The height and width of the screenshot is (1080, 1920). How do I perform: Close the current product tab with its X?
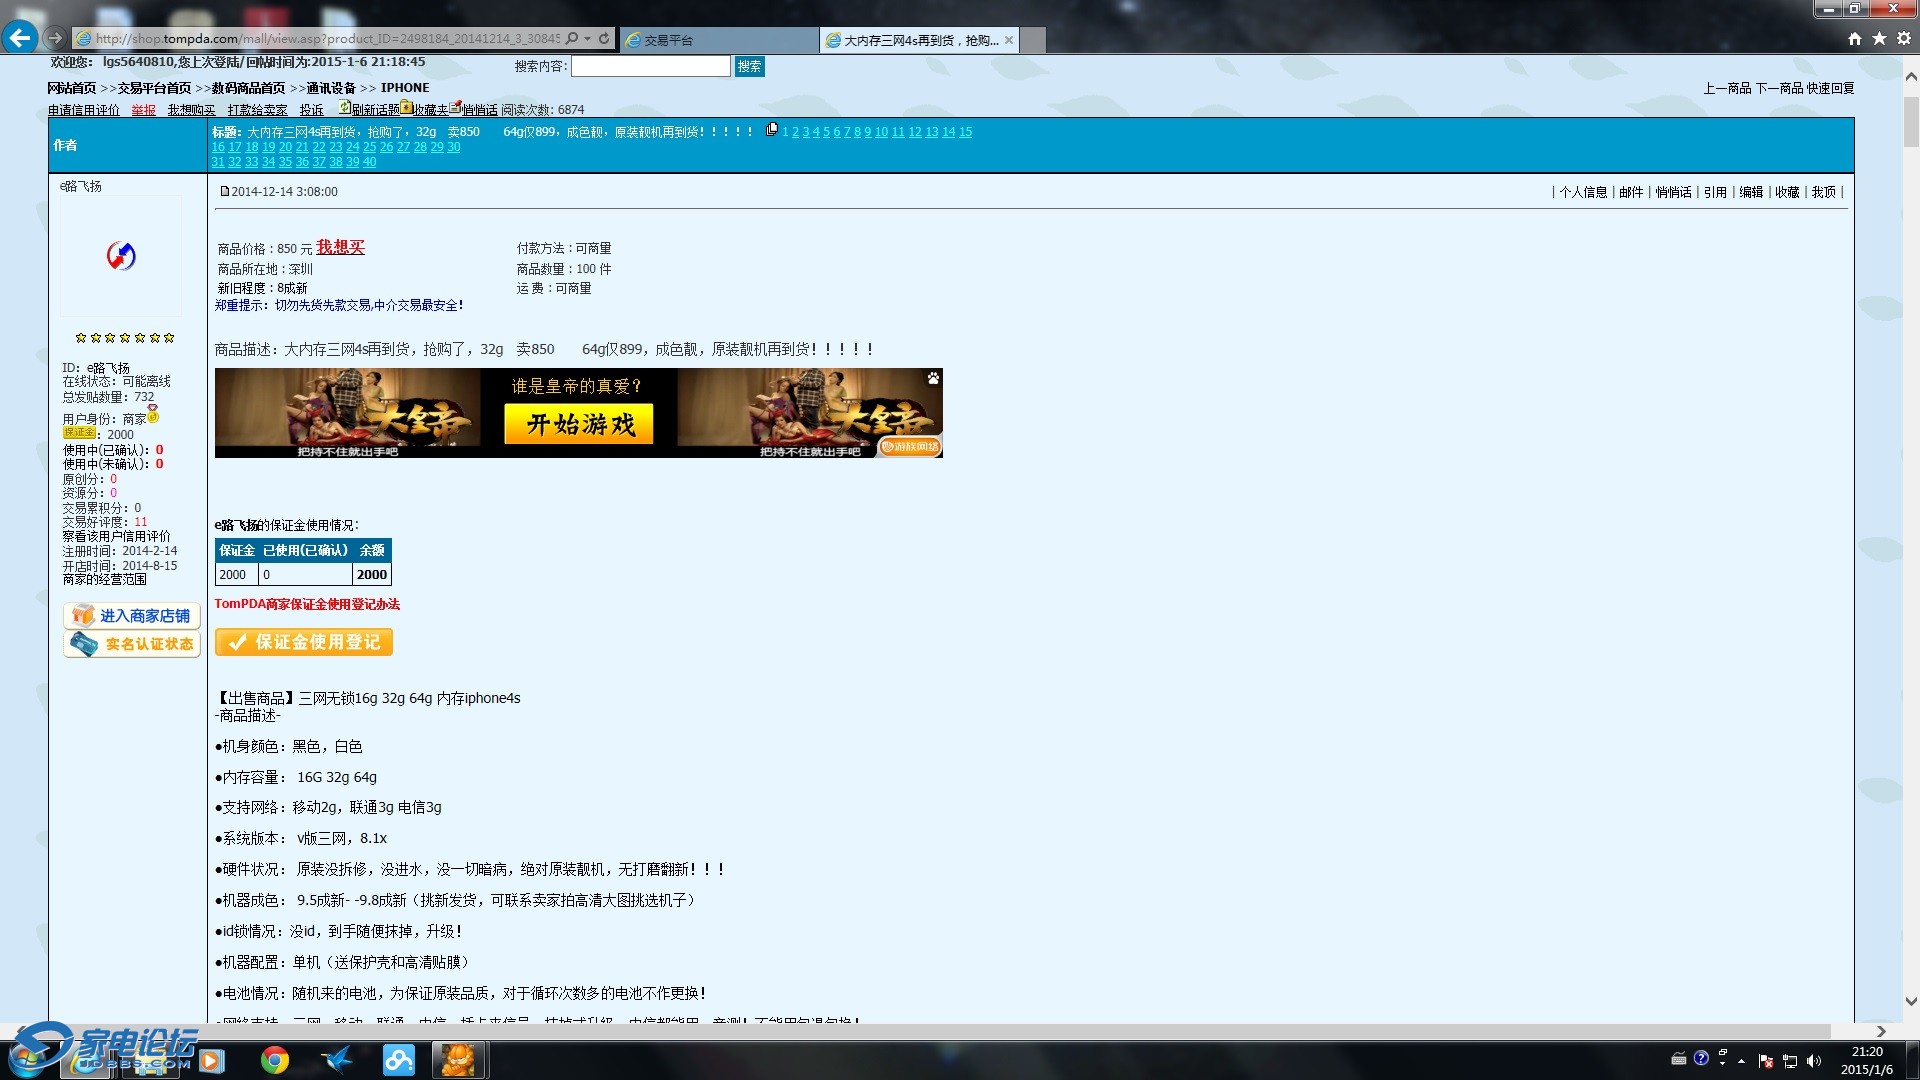[1009, 40]
